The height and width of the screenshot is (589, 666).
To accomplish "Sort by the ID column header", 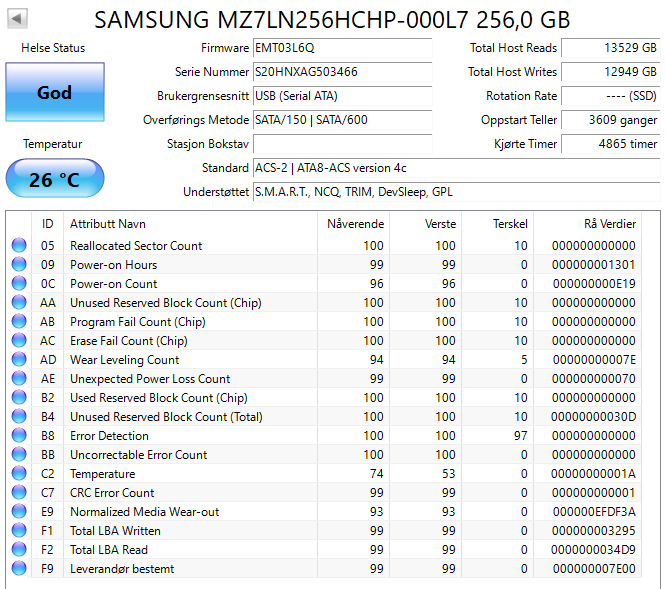I will coord(47,224).
